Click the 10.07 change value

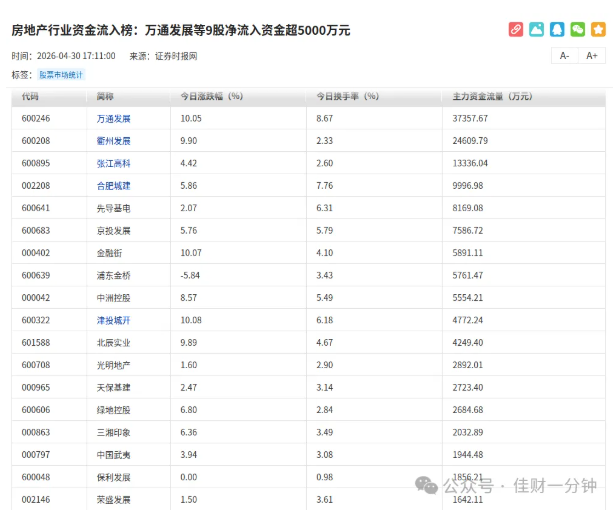tap(191, 253)
